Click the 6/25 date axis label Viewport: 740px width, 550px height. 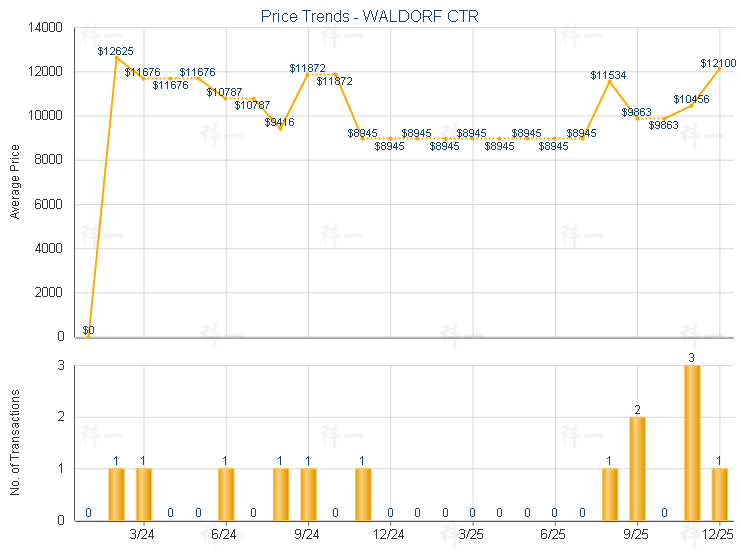[554, 534]
